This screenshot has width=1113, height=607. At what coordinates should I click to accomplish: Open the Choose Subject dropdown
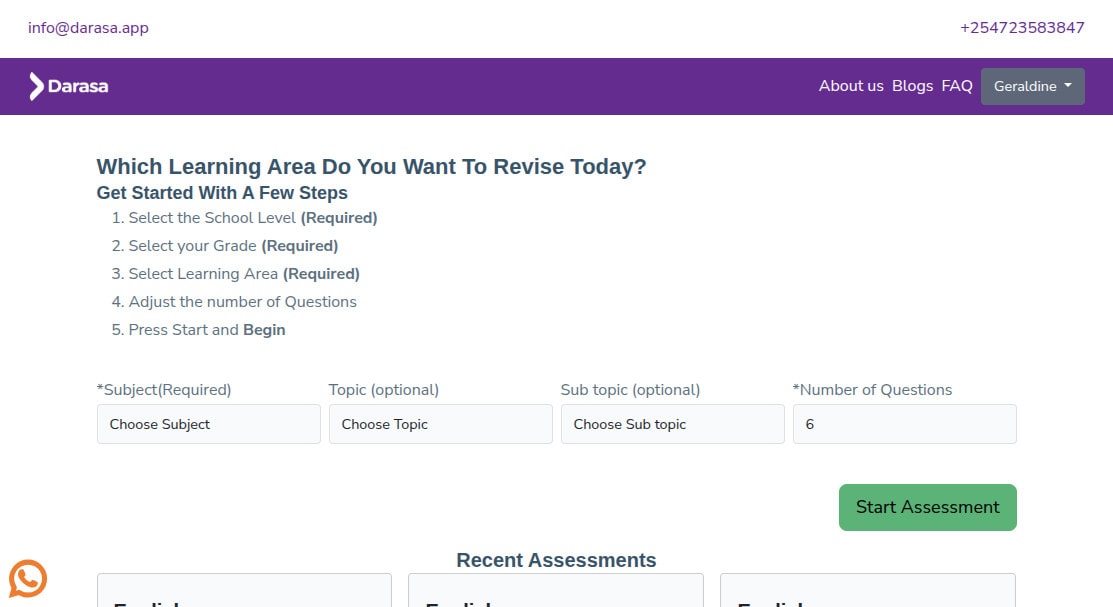pyautogui.click(x=208, y=424)
